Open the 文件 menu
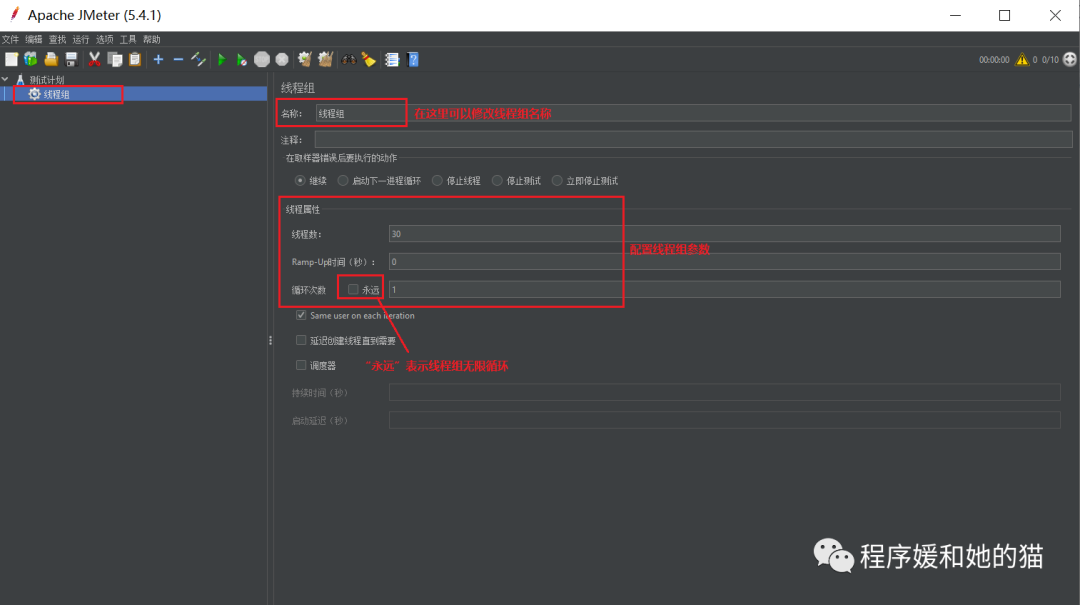 click(x=10, y=39)
